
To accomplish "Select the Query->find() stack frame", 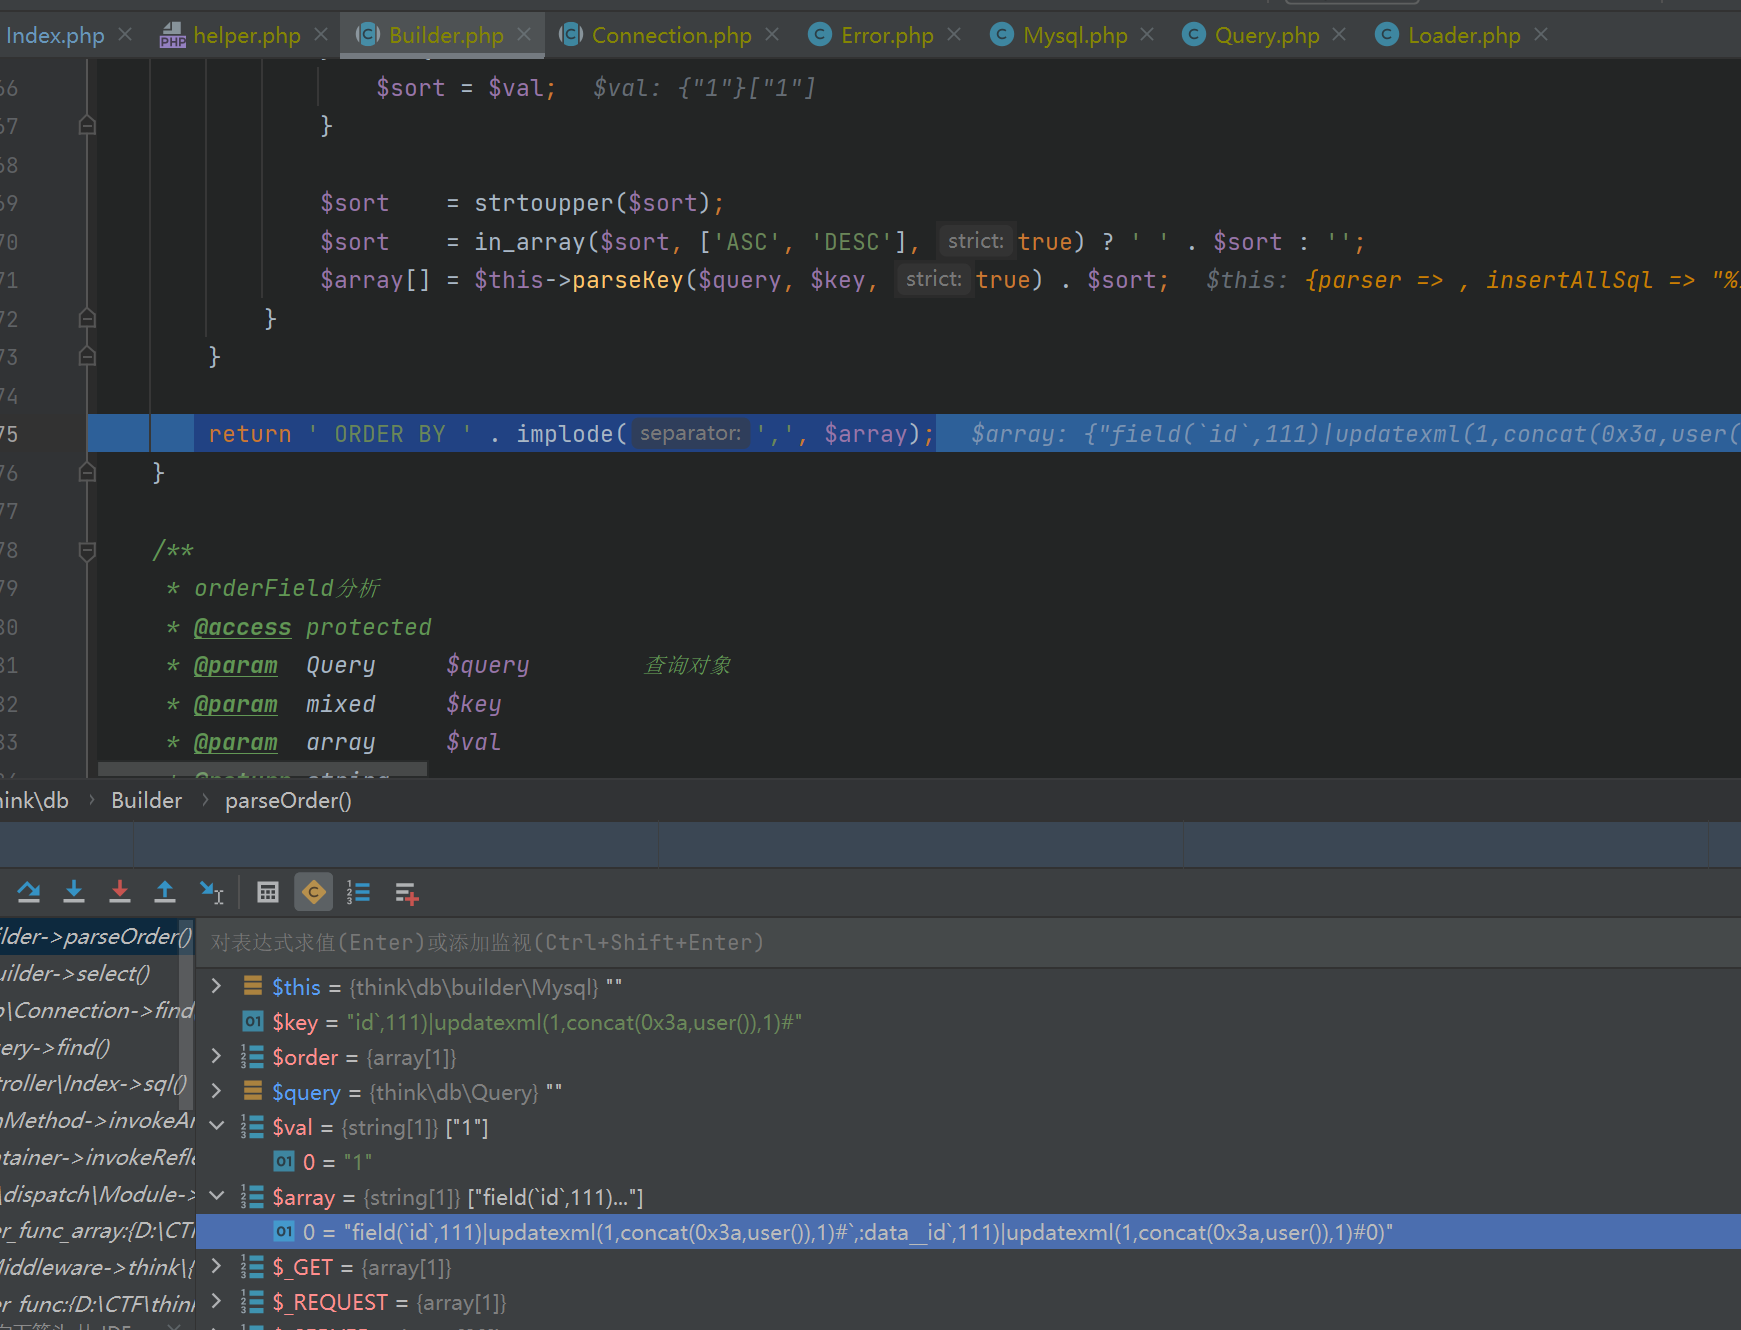I will (90, 1048).
